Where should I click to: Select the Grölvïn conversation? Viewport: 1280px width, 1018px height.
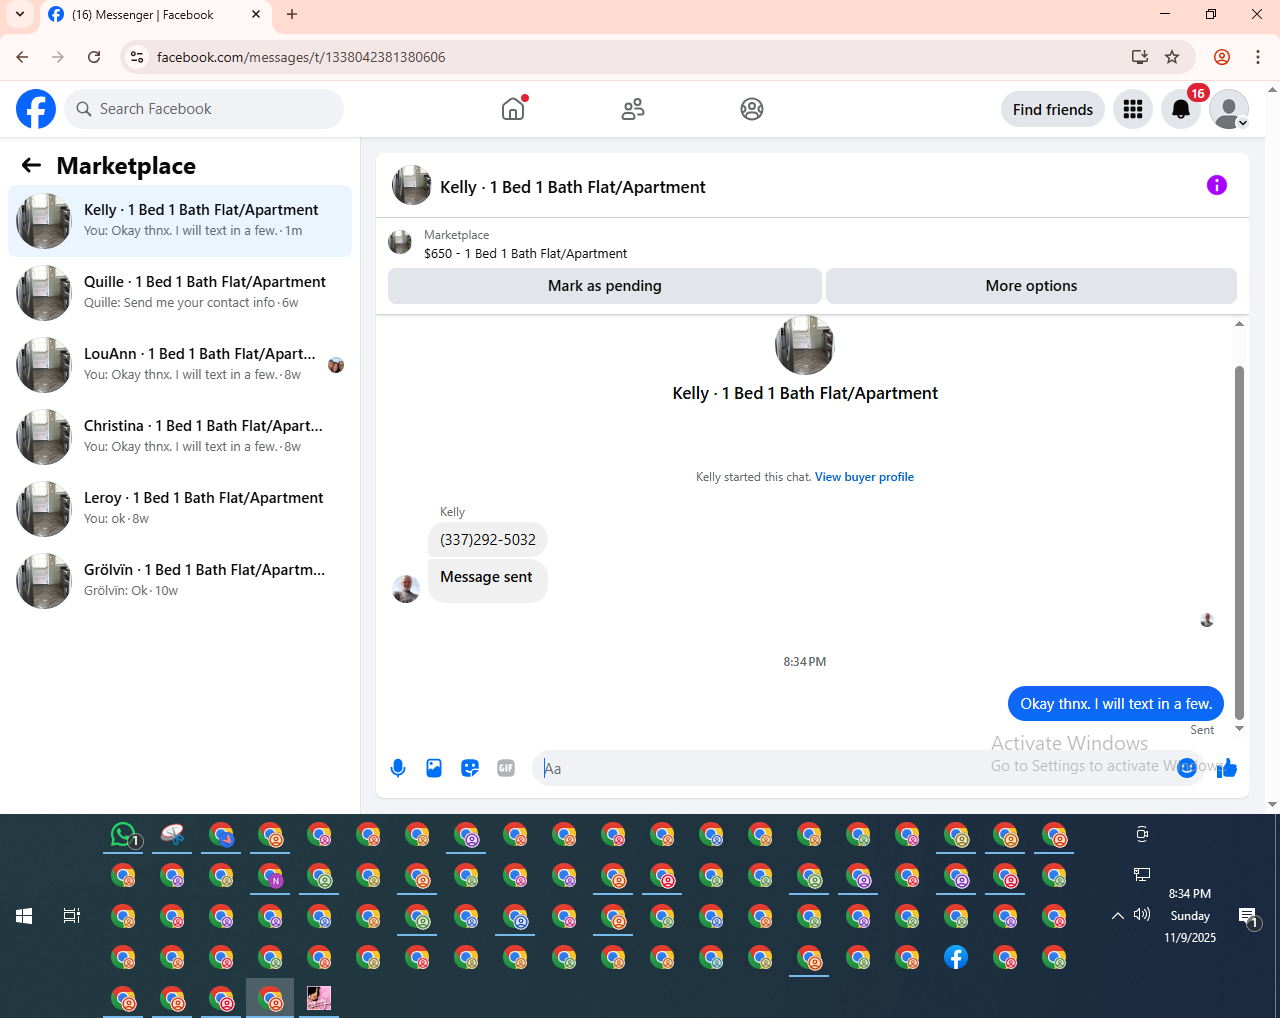(x=180, y=581)
